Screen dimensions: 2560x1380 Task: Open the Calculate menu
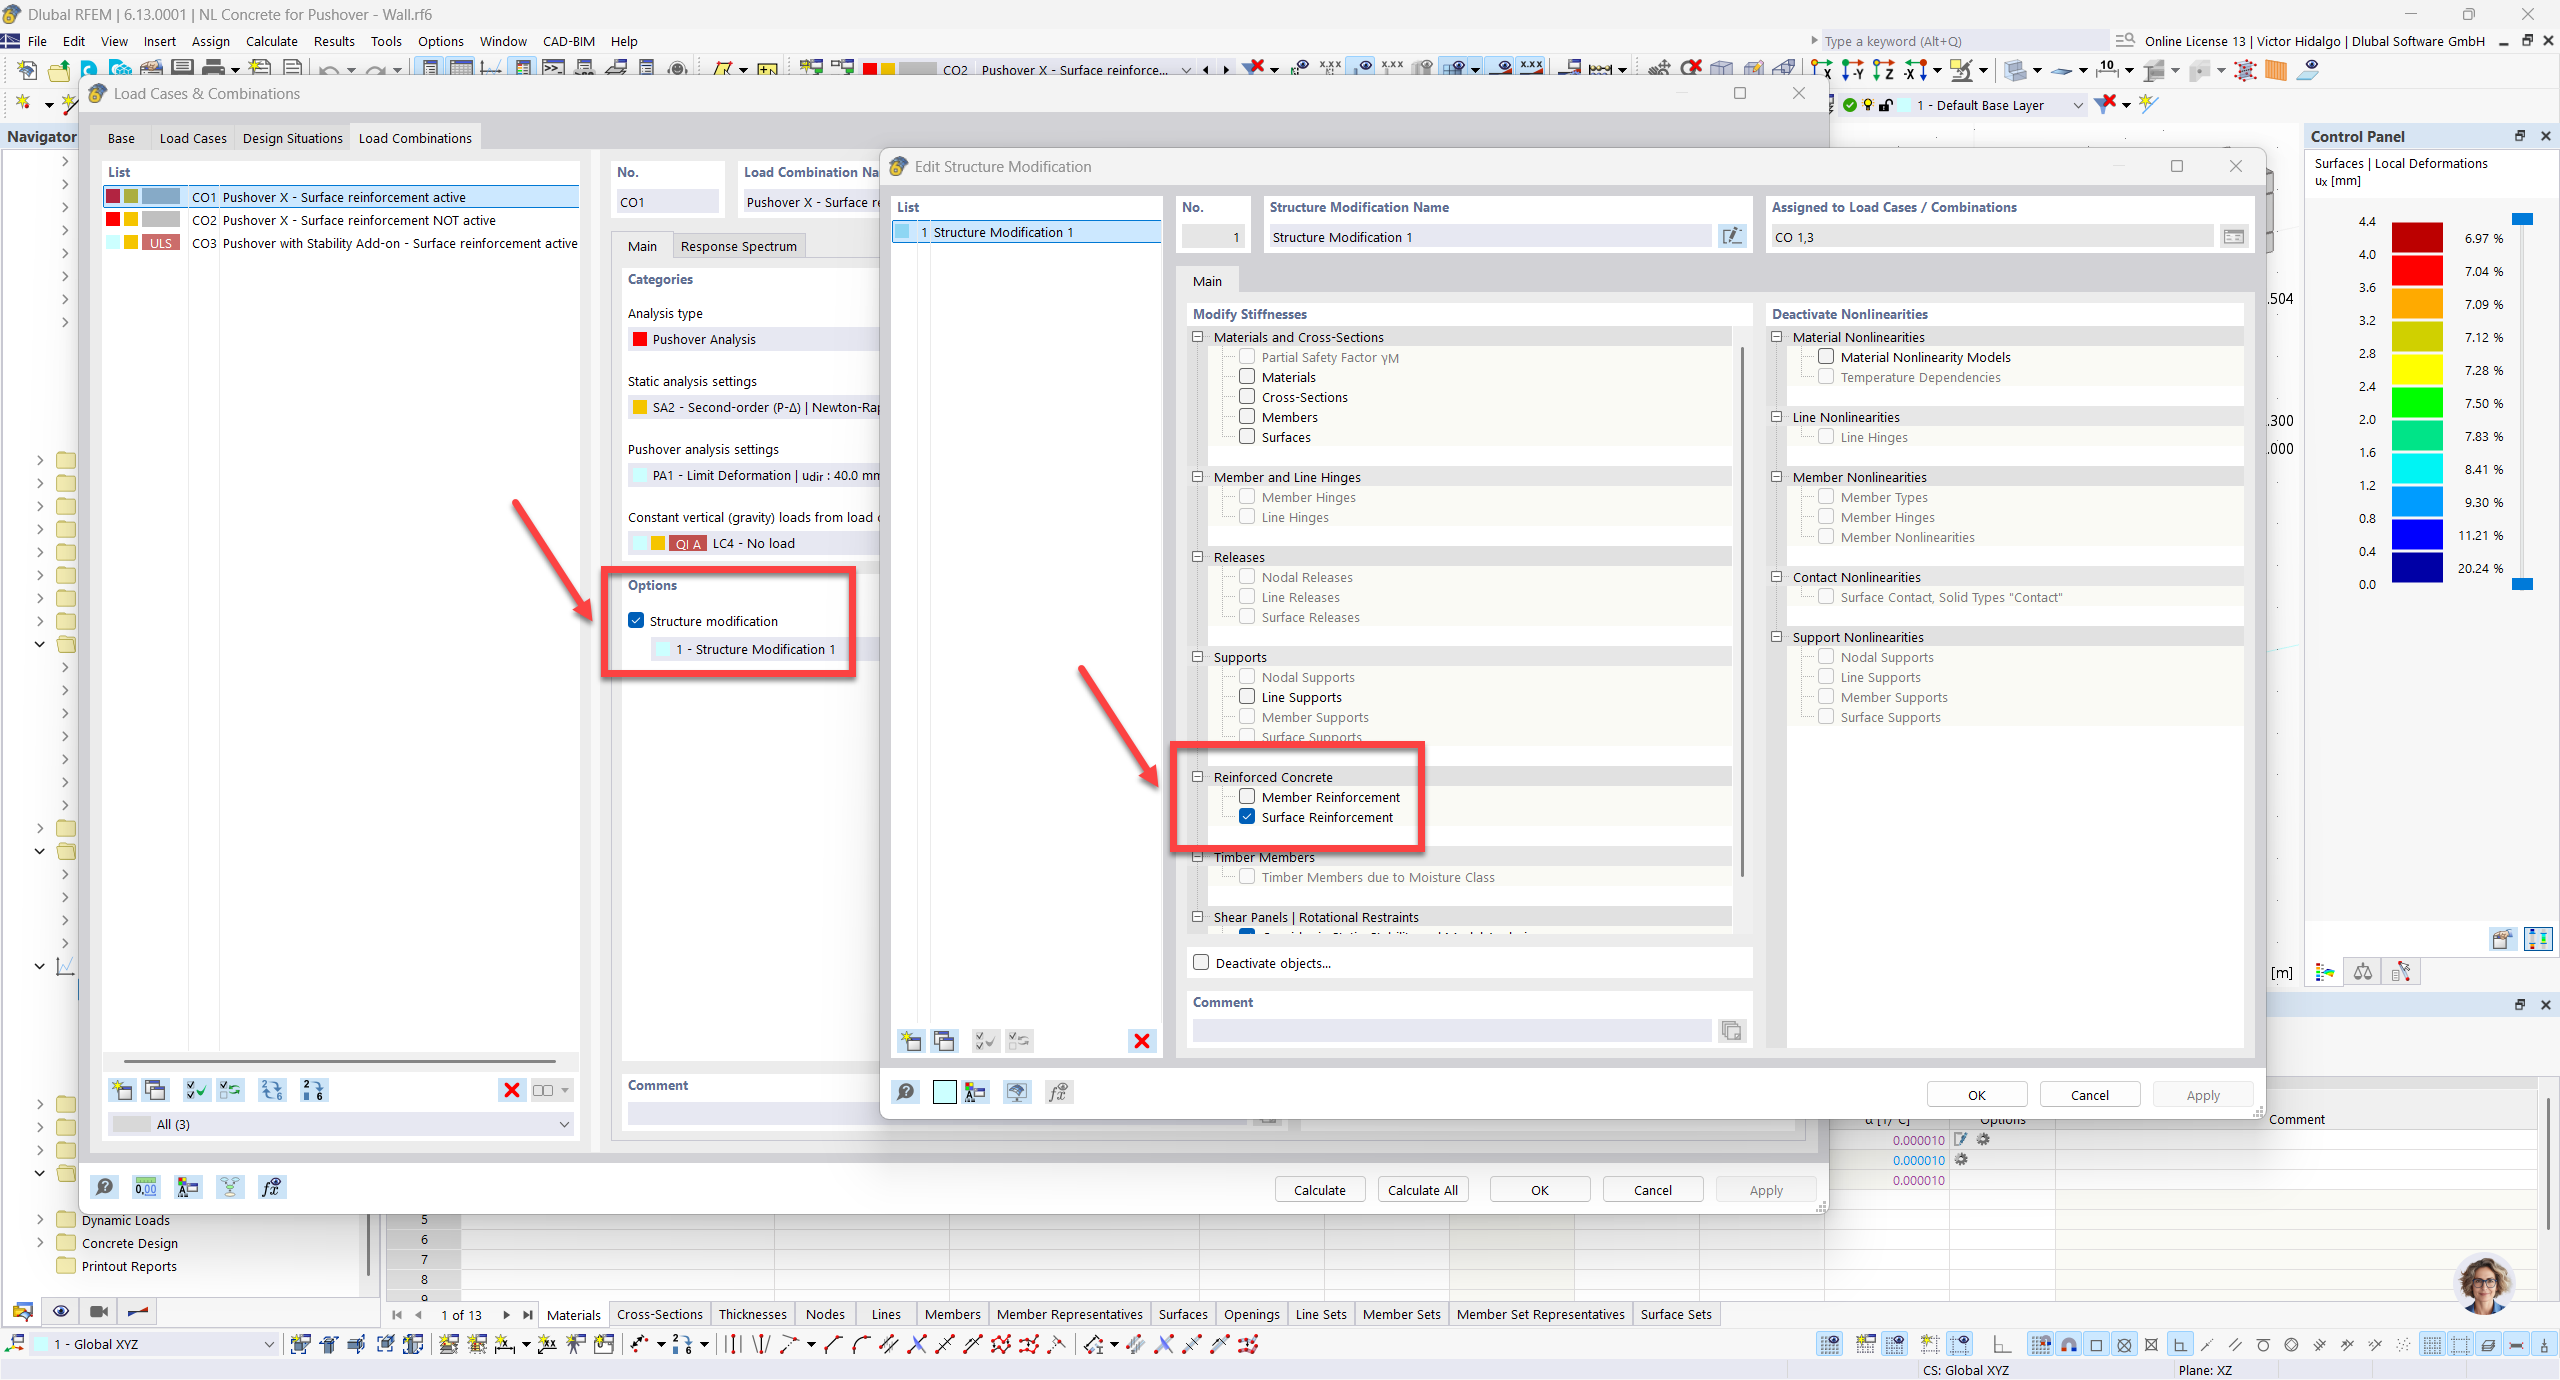click(271, 41)
